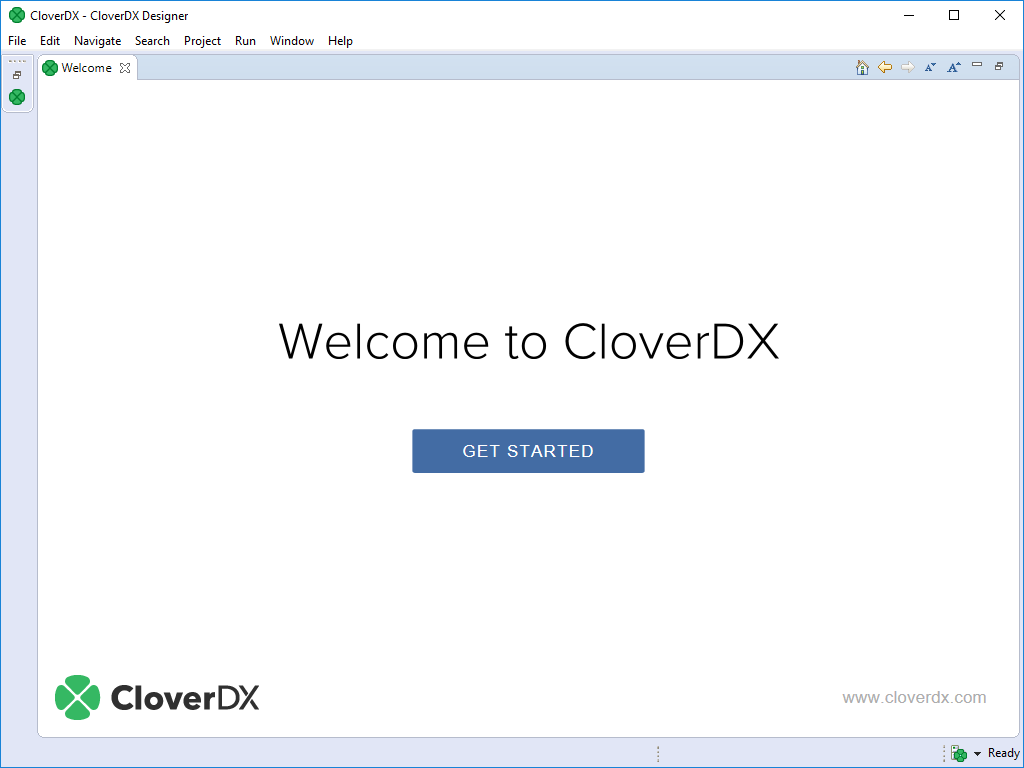This screenshot has height=768, width=1024.
Task: Follow the www.cloverdx.com link
Action: click(x=914, y=698)
